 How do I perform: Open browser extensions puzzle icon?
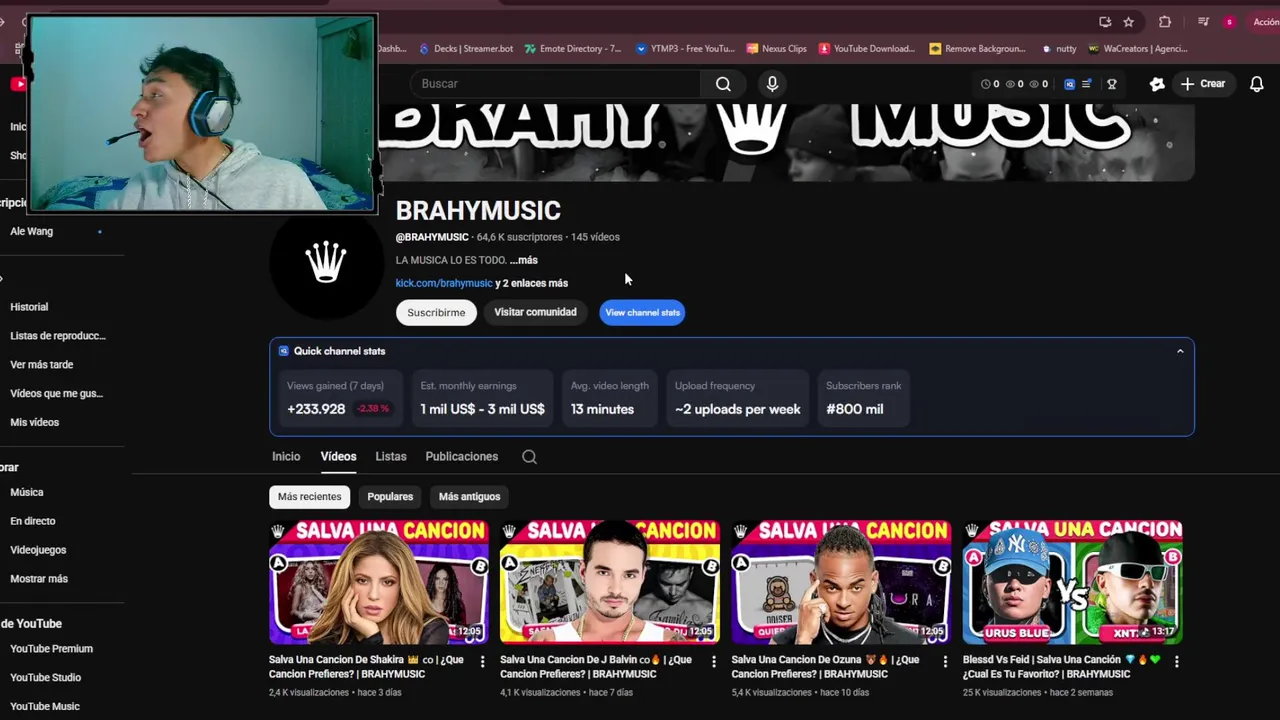pyautogui.click(x=1165, y=22)
